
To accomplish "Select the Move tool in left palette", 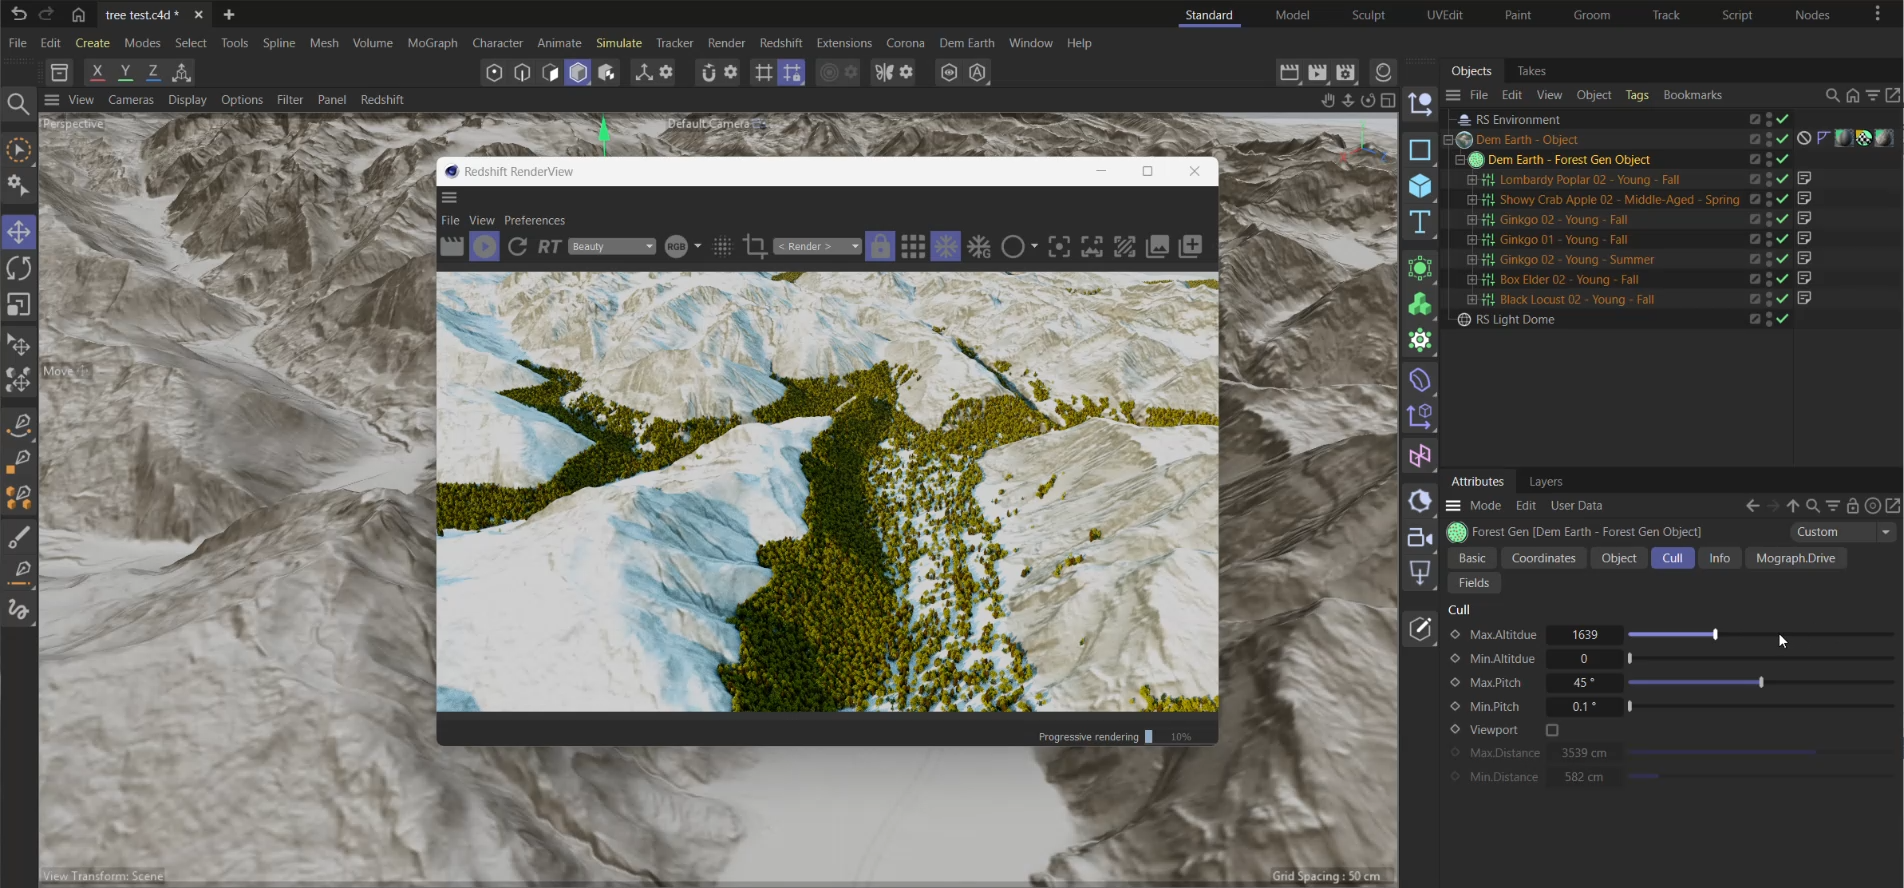I will tap(19, 232).
